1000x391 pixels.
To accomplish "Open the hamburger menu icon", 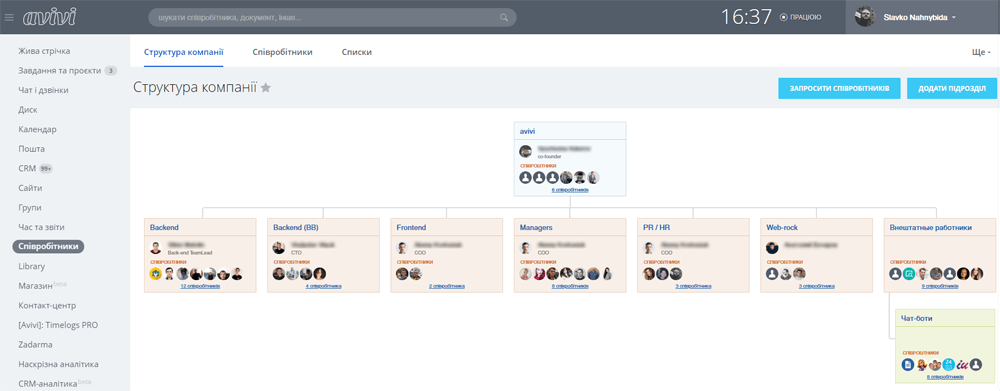I will coord(9,17).
